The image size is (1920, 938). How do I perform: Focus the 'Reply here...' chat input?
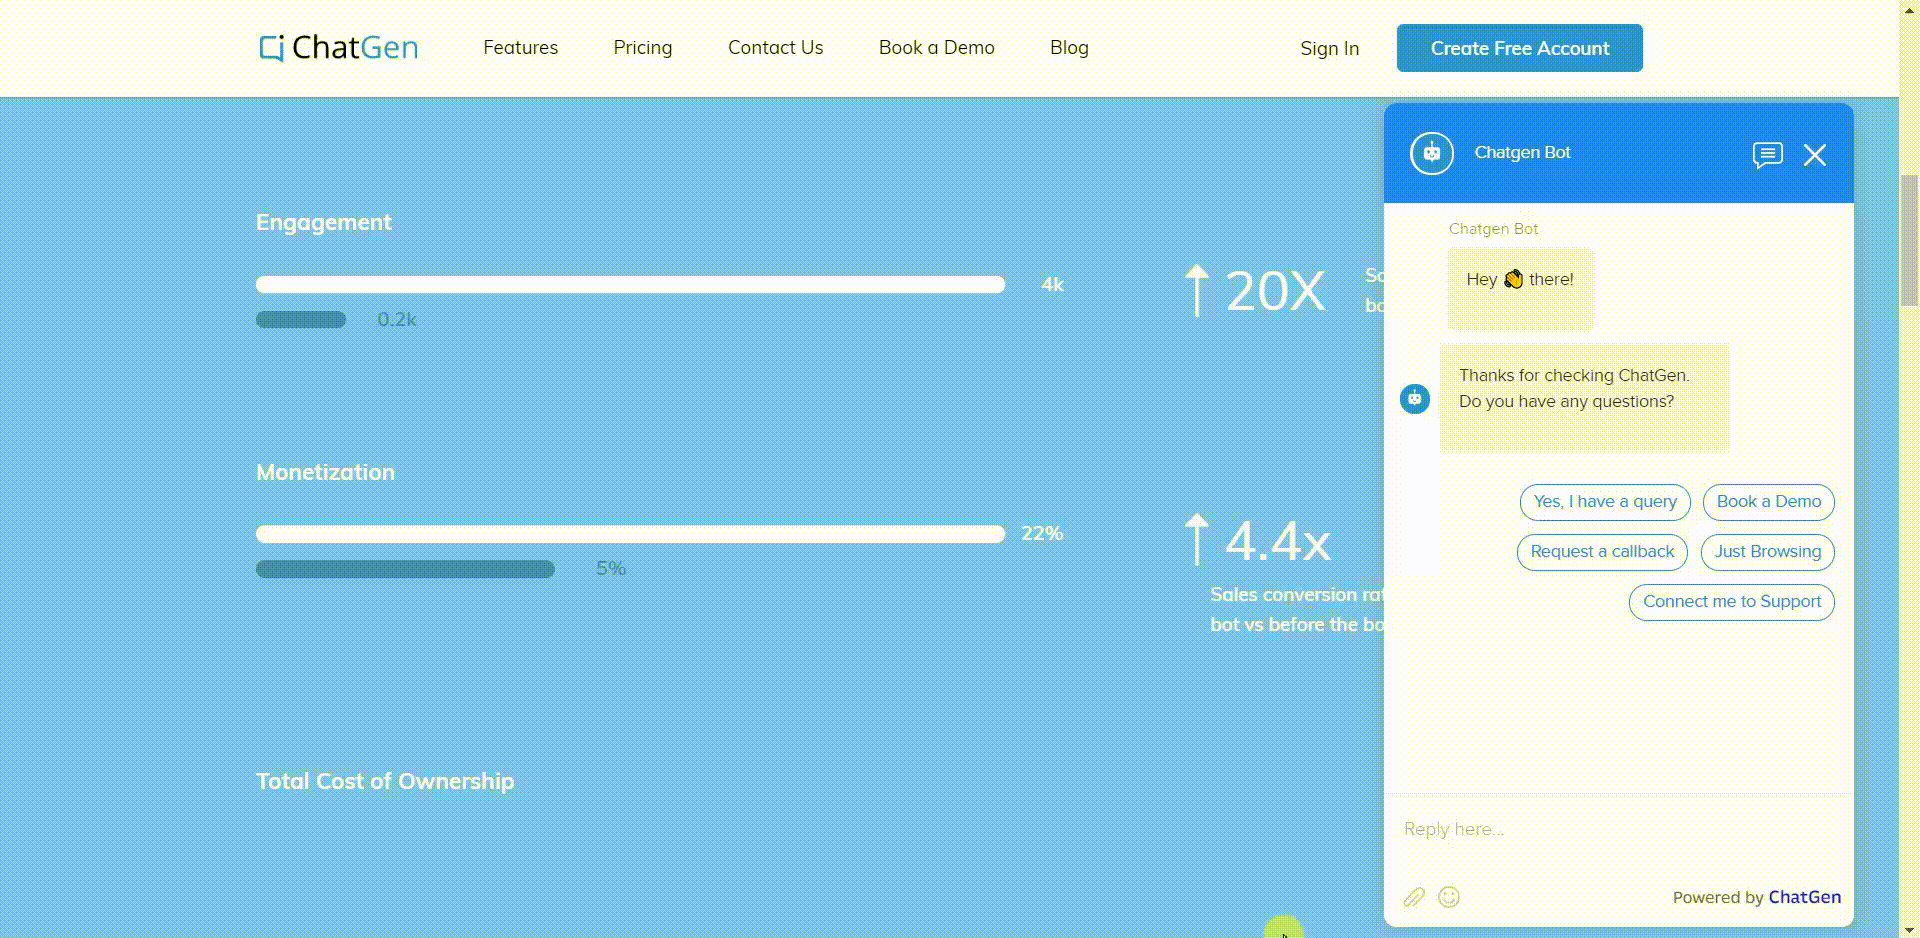click(1618, 829)
